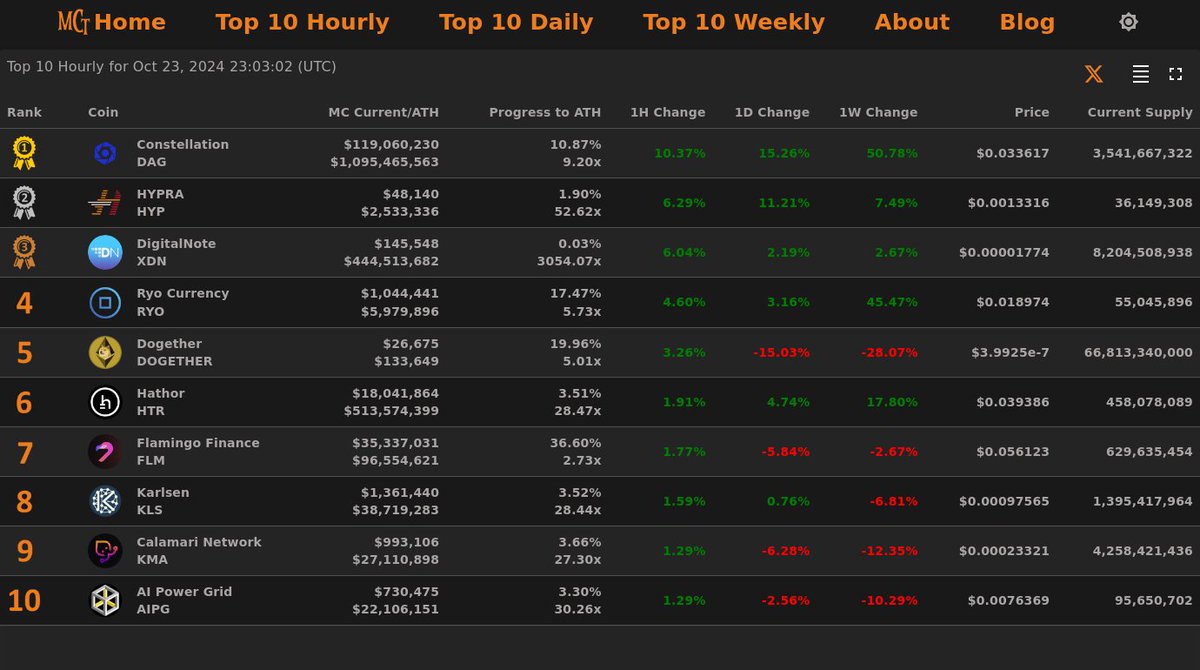
Task: Click Dogether's -15.03% 1D change
Action: pyautogui.click(x=781, y=352)
